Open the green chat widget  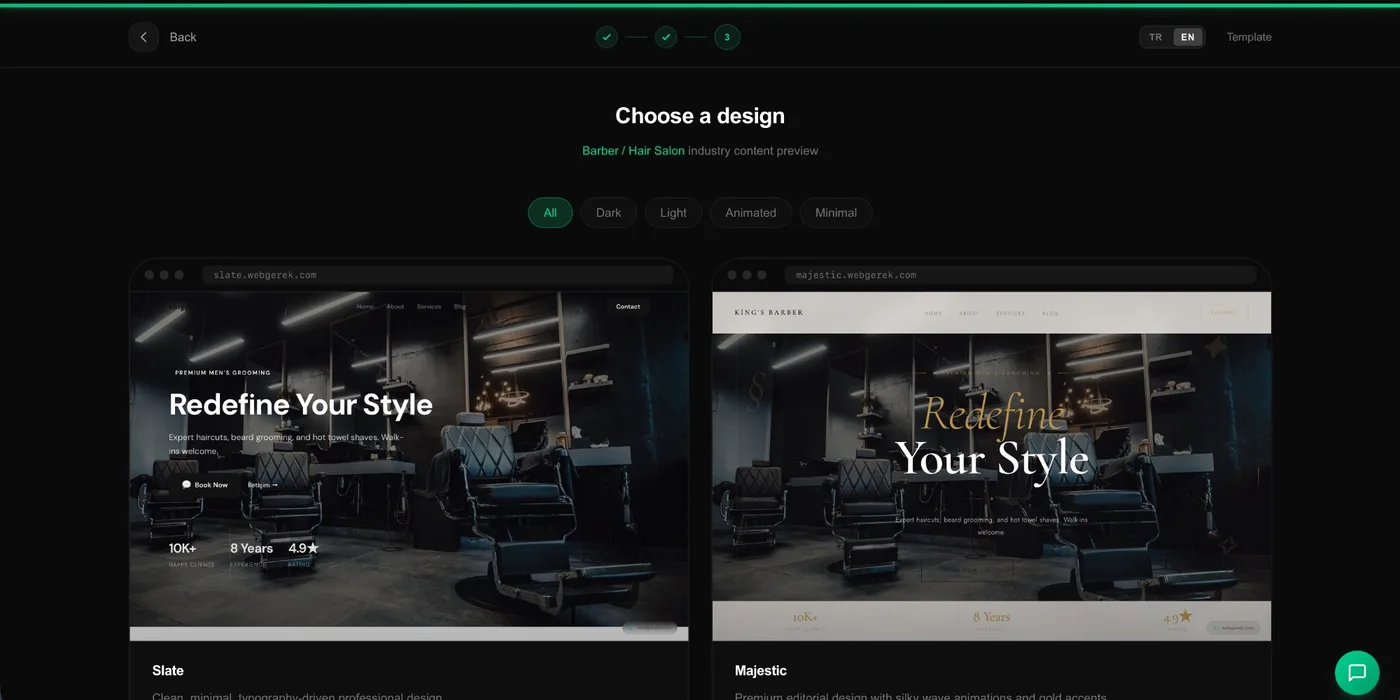[x=1357, y=672]
